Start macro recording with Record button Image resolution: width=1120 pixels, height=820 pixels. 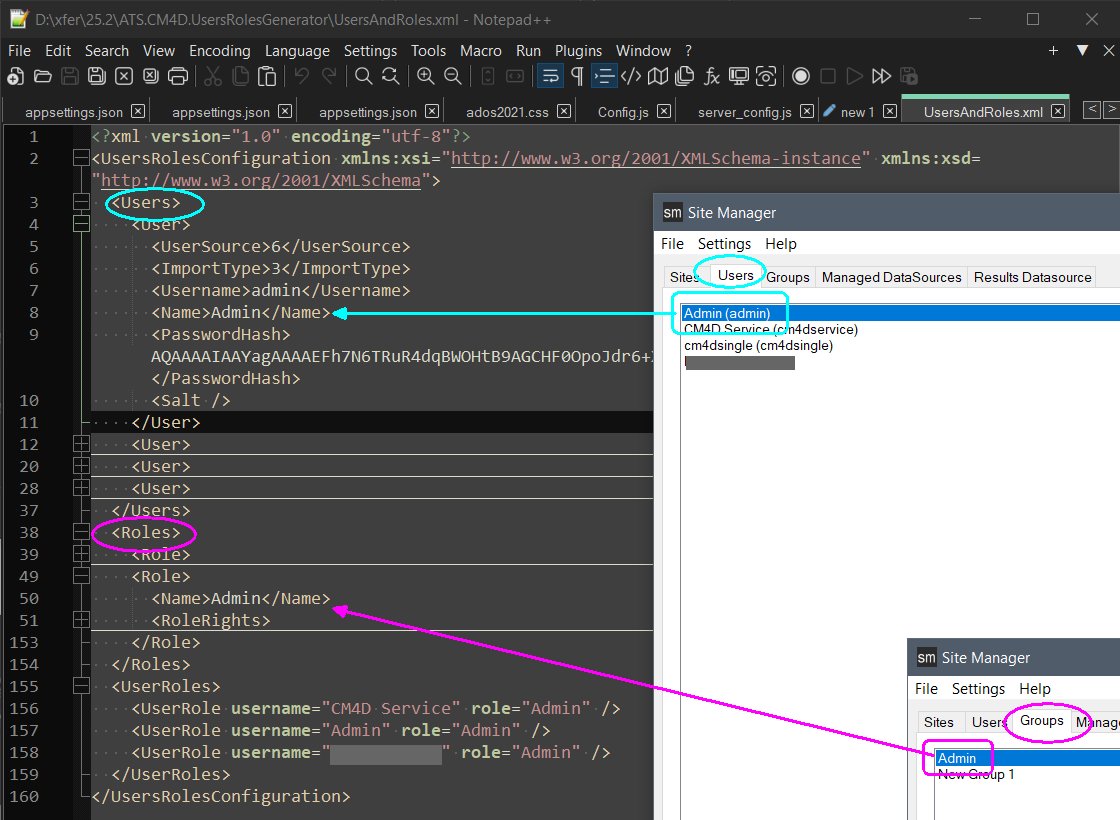[x=801, y=76]
